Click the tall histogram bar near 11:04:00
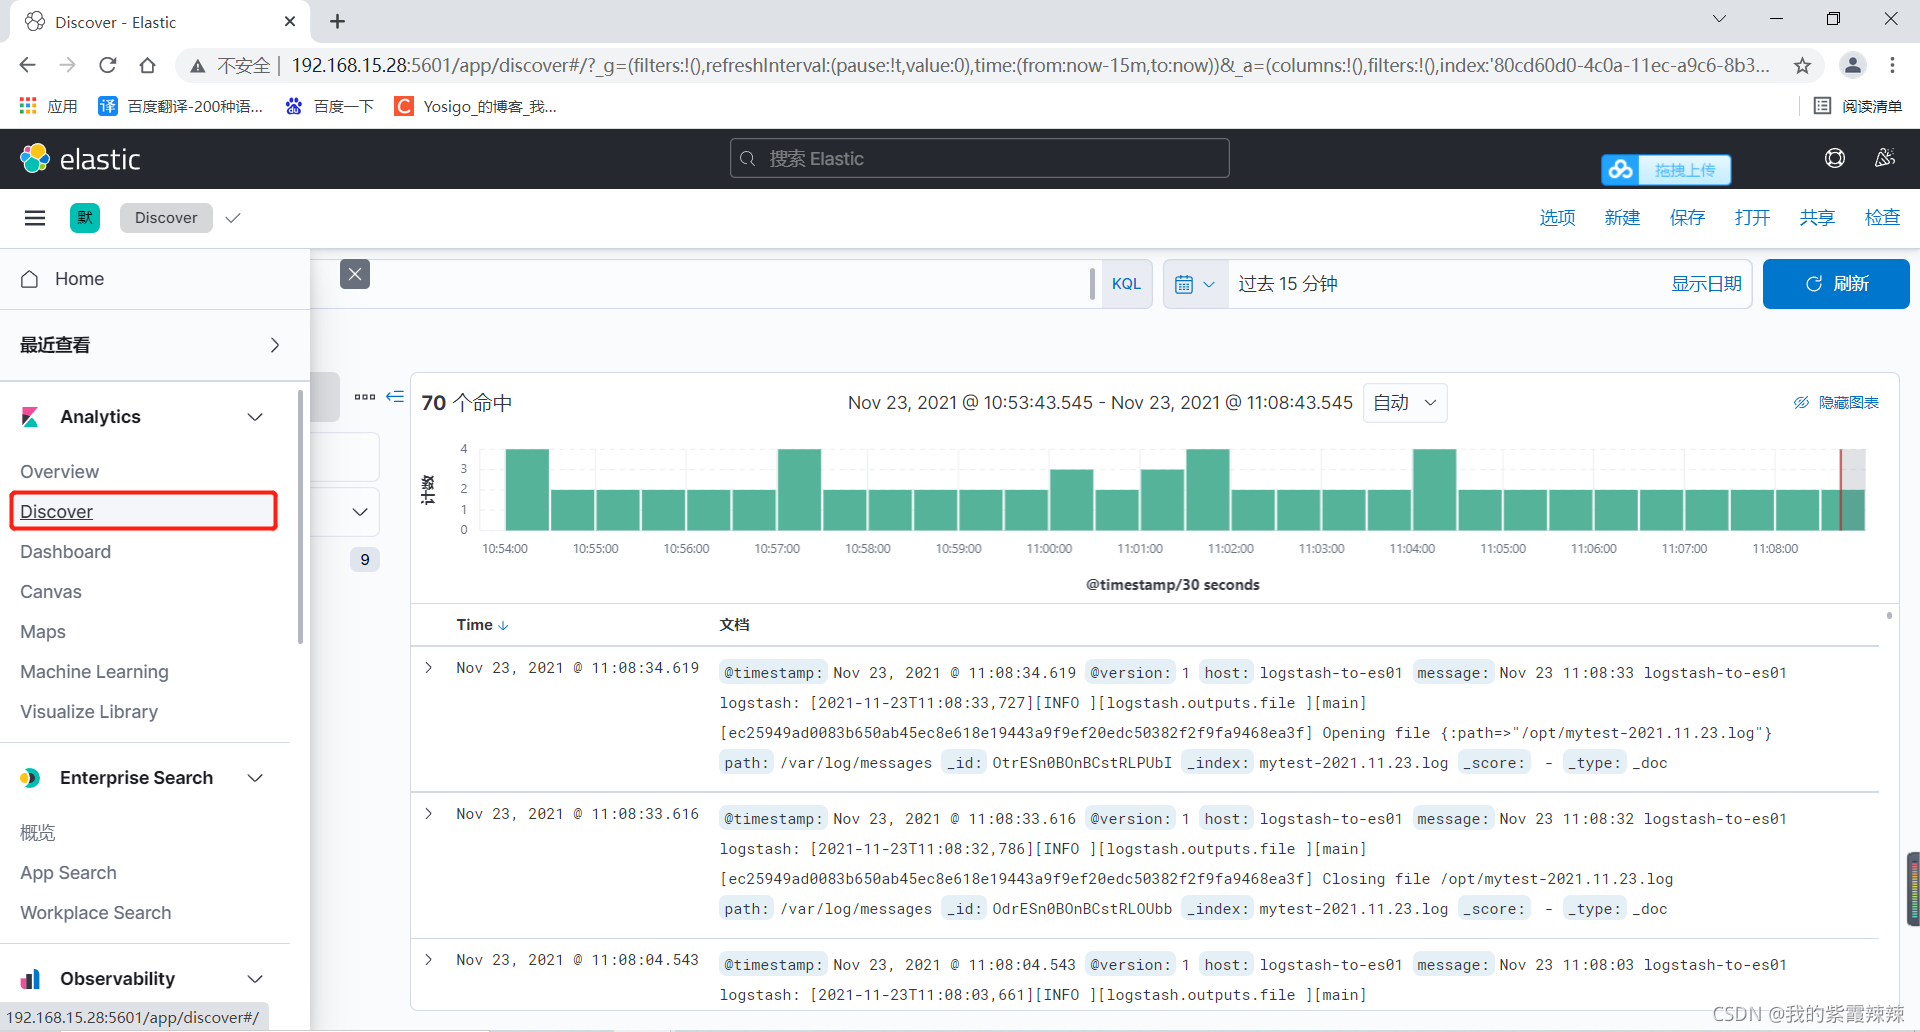 click(x=1434, y=489)
